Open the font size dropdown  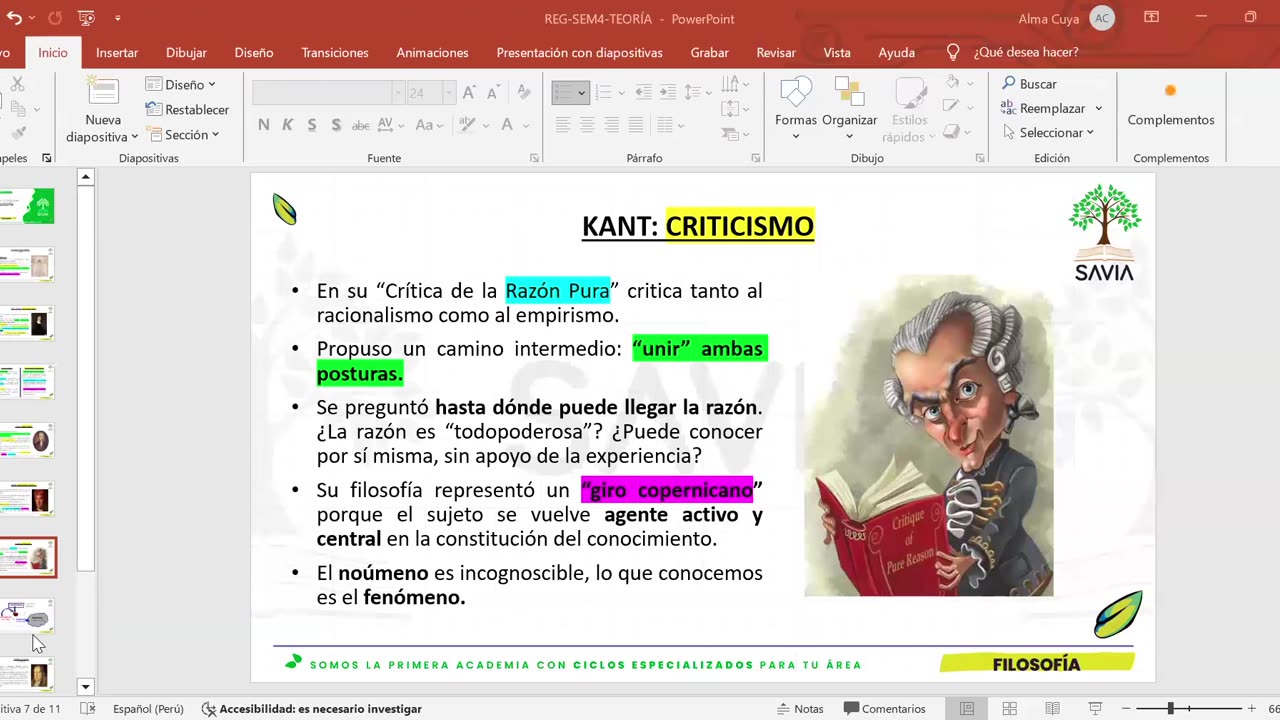[448, 93]
